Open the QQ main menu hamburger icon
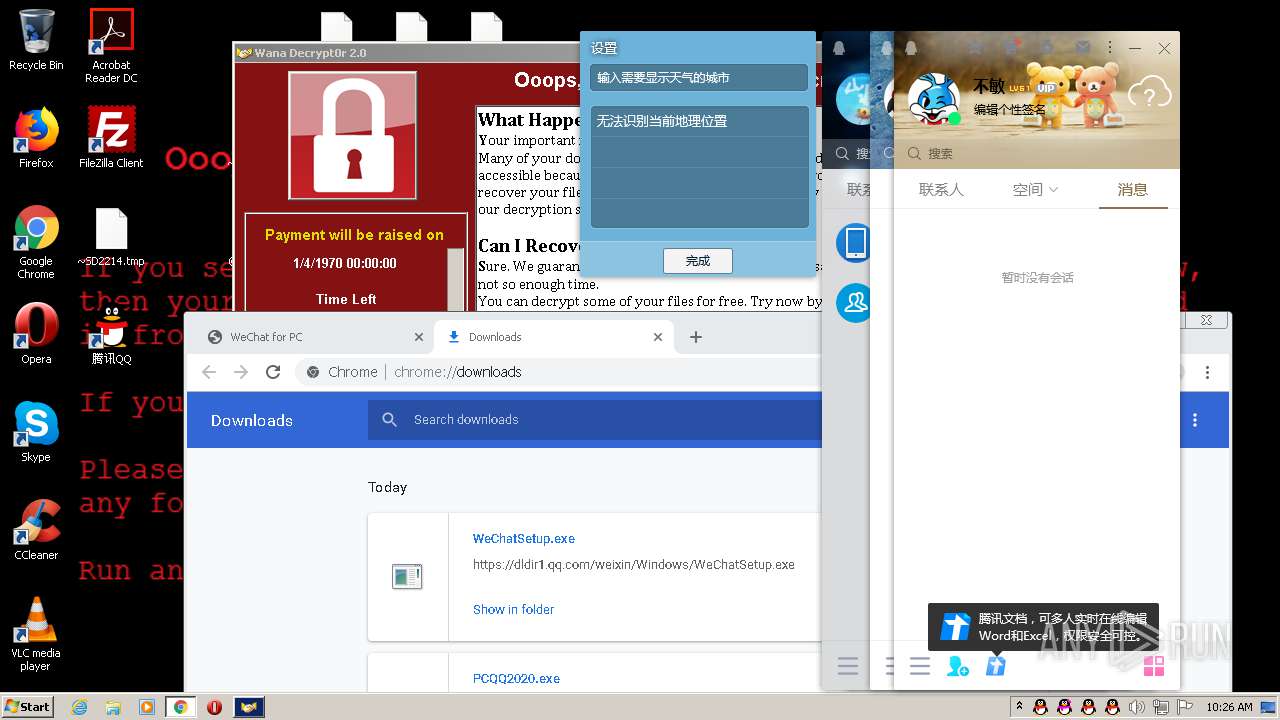 [x=920, y=666]
